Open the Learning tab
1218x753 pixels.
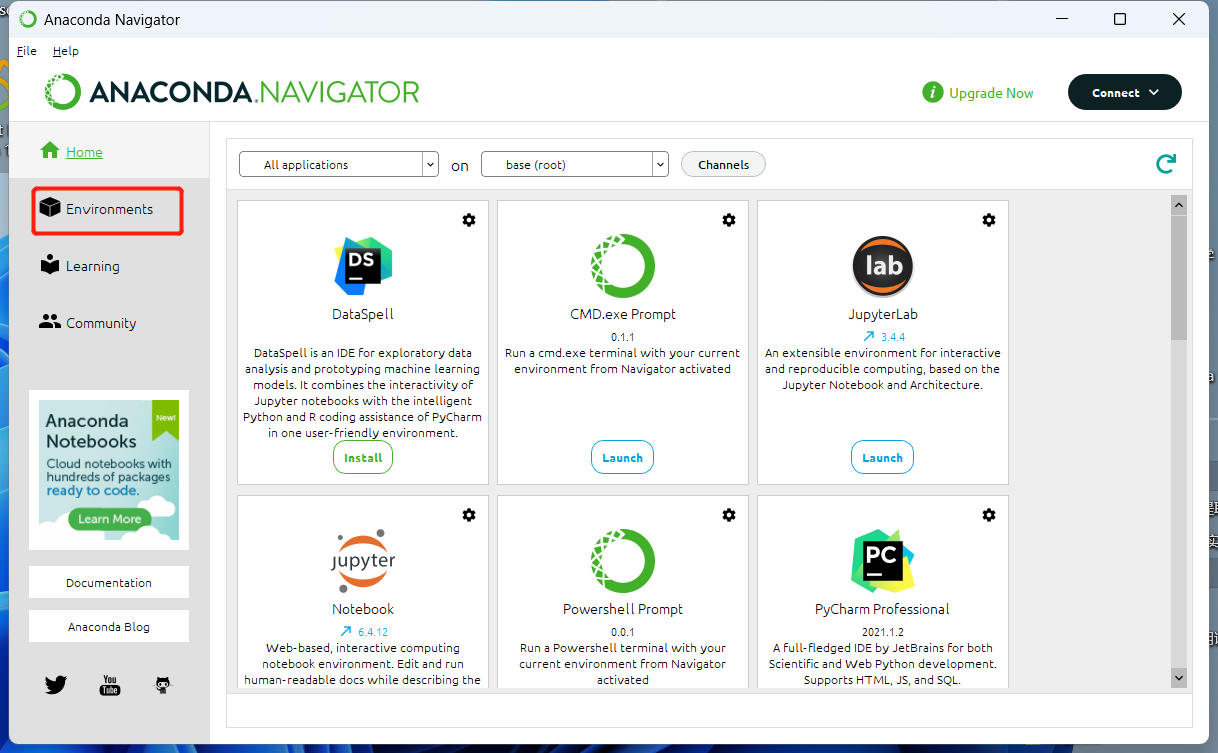pyautogui.click(x=80, y=266)
